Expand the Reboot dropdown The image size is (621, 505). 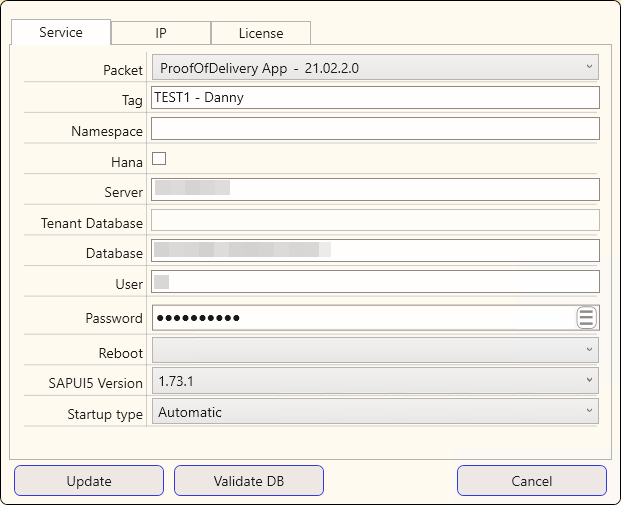coord(375,350)
